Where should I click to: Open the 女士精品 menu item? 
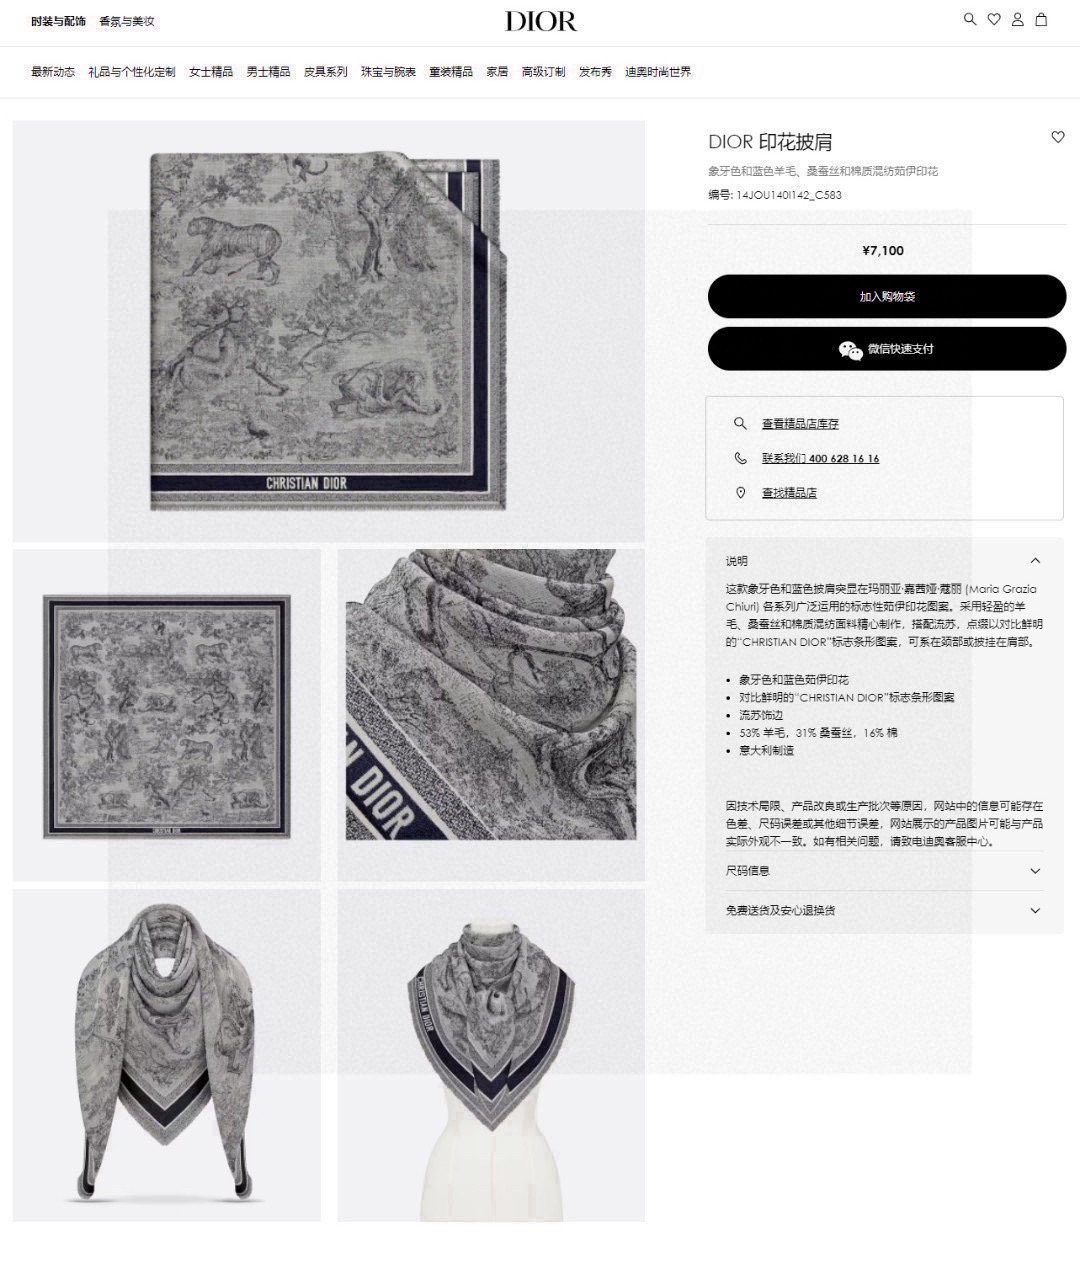click(211, 72)
